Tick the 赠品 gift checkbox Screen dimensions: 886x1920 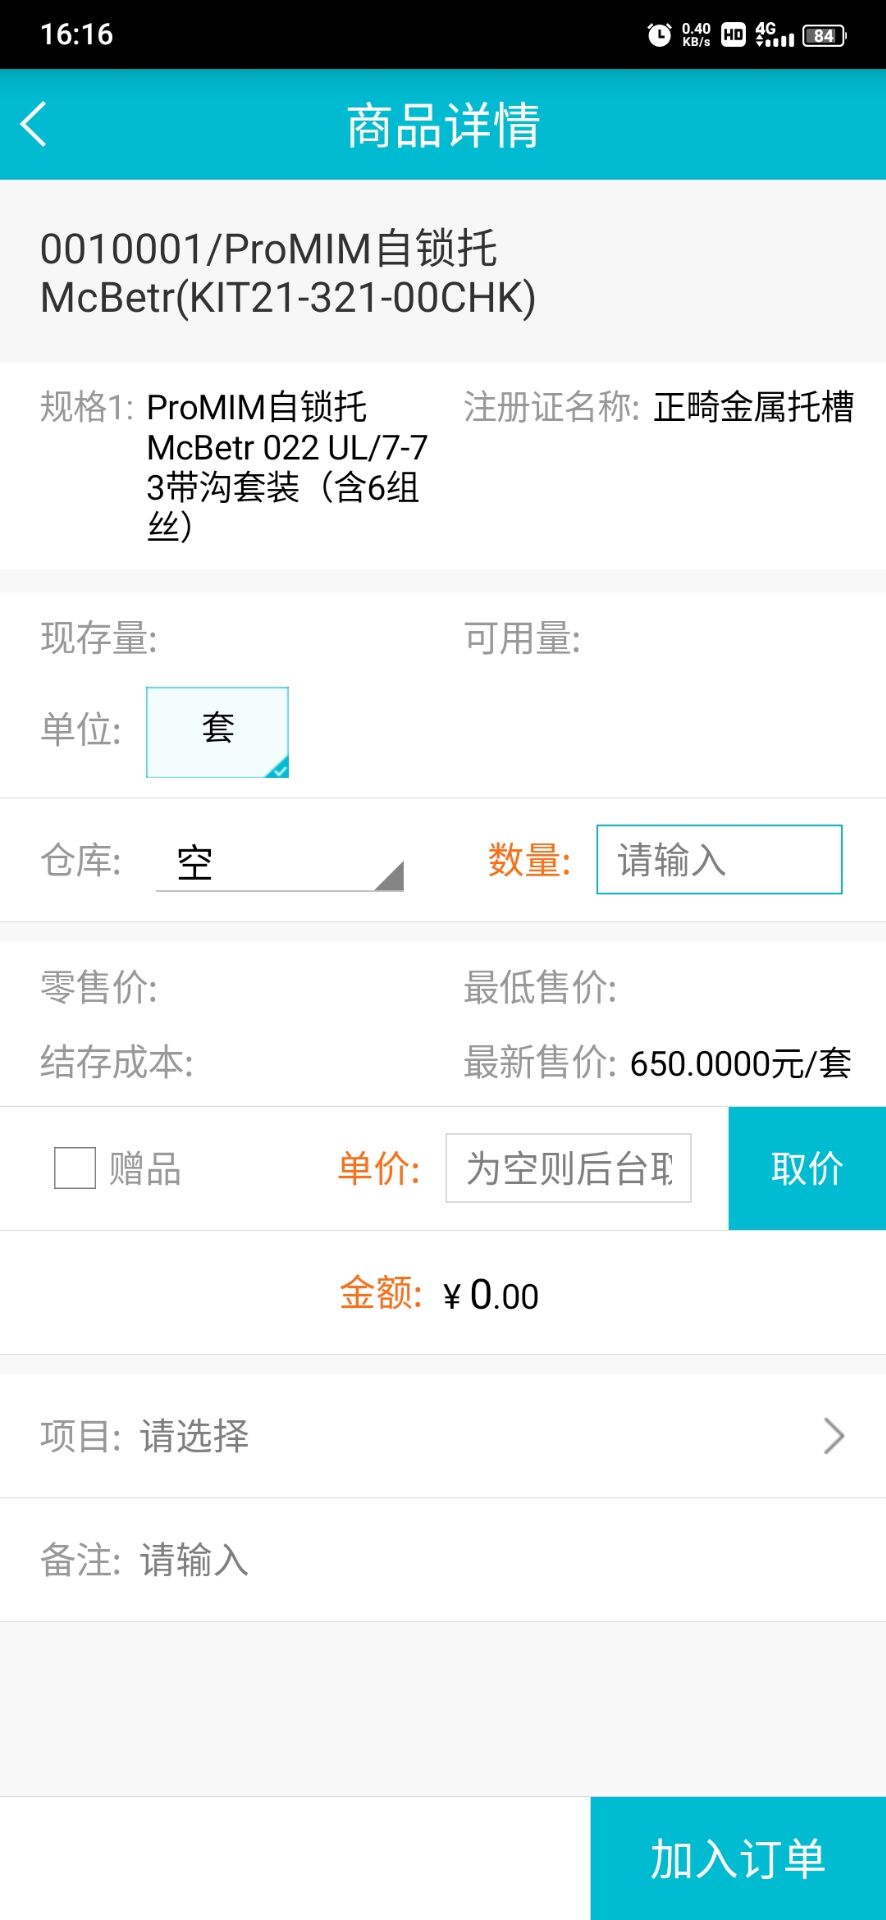pos(75,1168)
